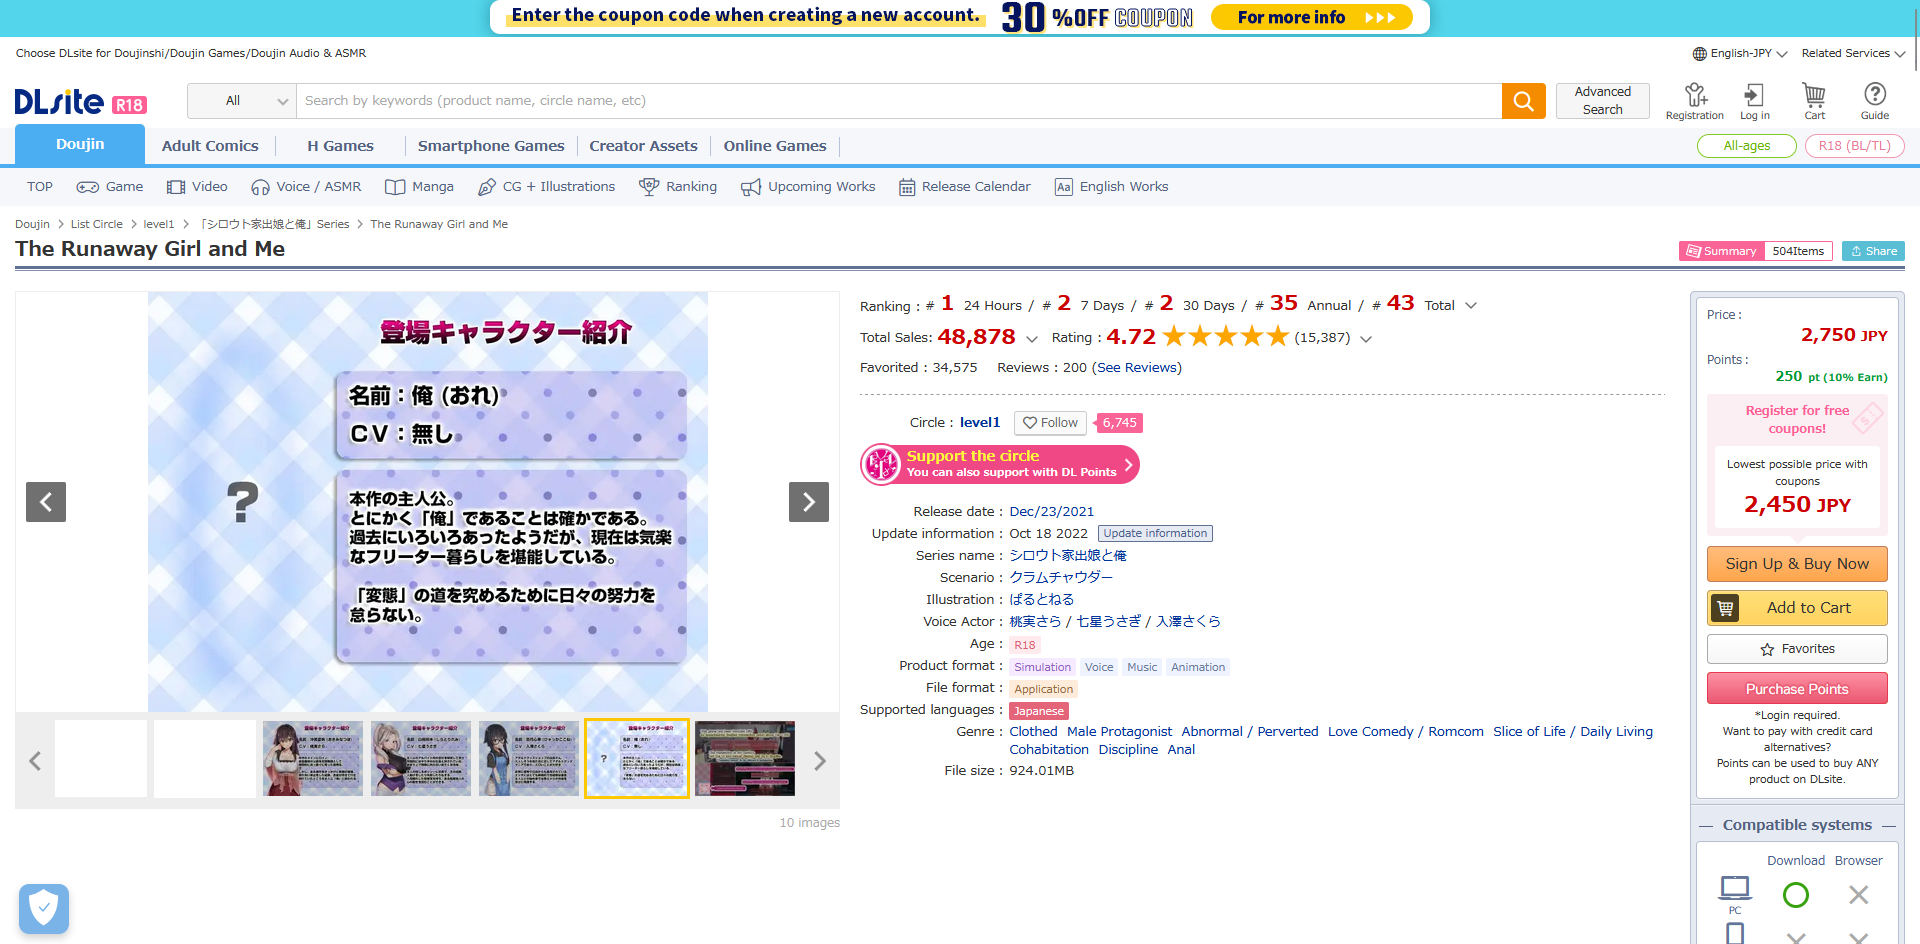Select the red-haired shrine girl thumbnail
The image size is (1920, 944).
pyautogui.click(x=313, y=759)
